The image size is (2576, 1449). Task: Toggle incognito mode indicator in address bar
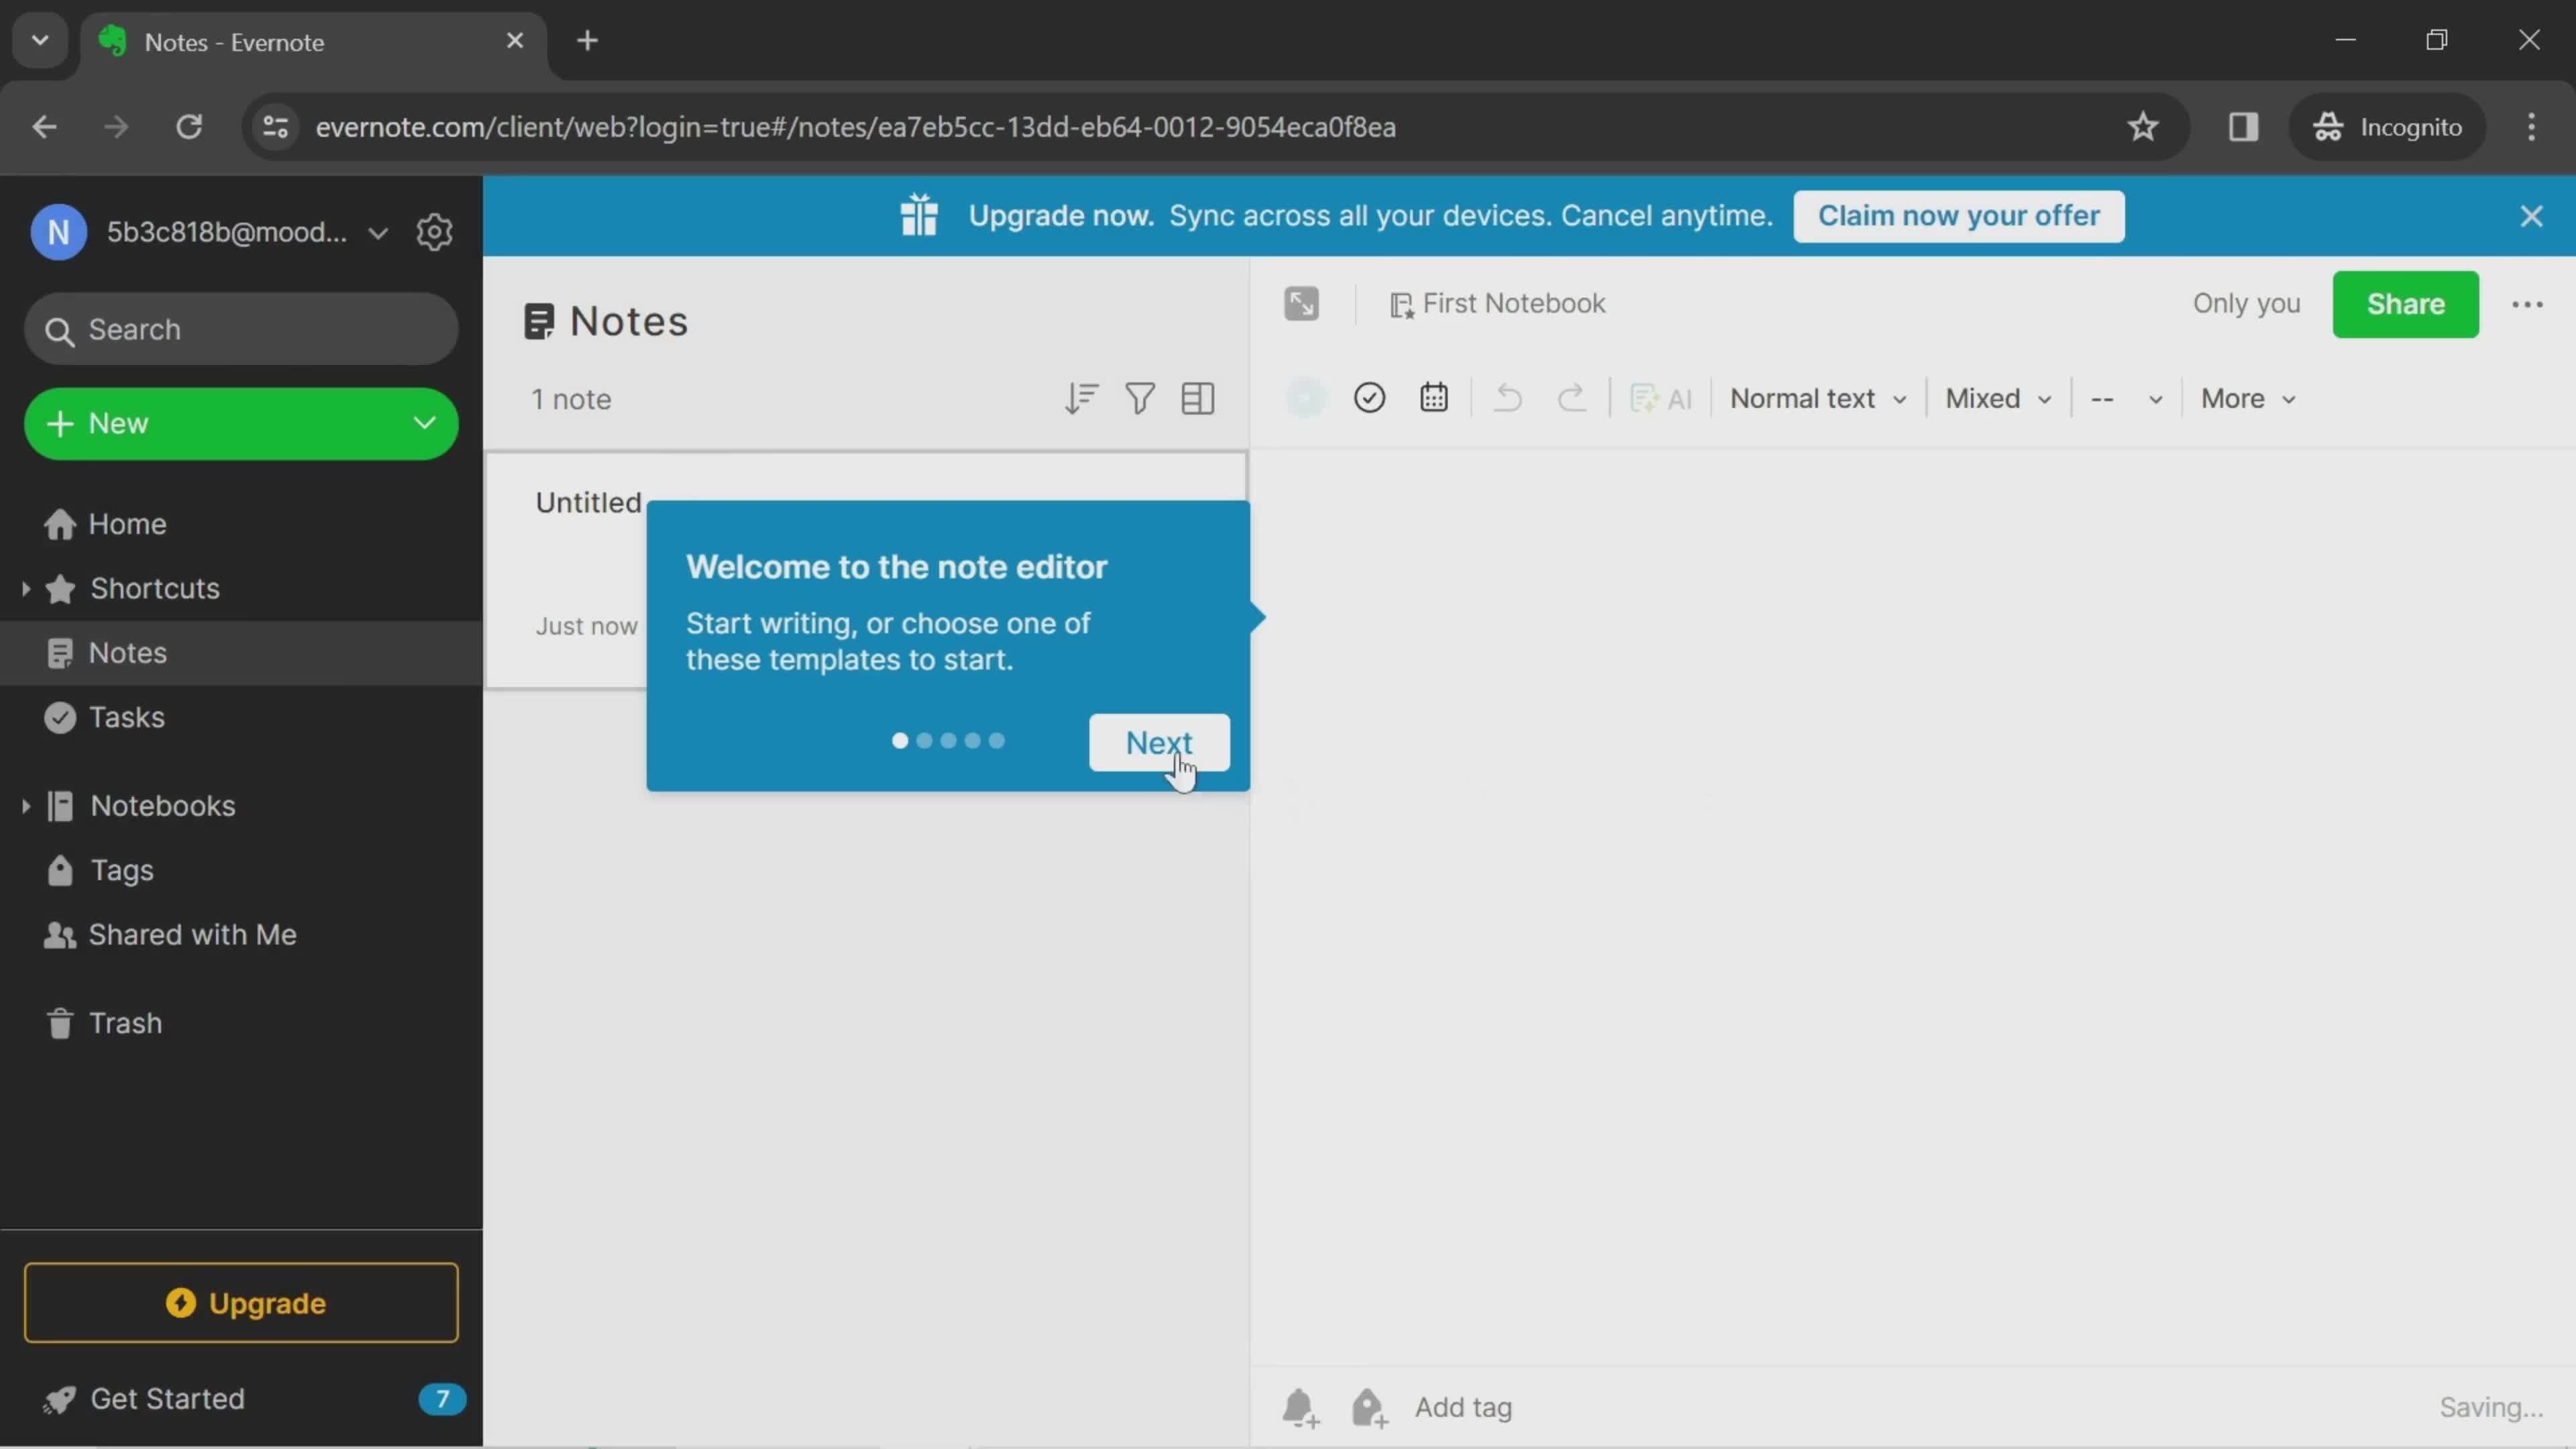tap(2388, 125)
